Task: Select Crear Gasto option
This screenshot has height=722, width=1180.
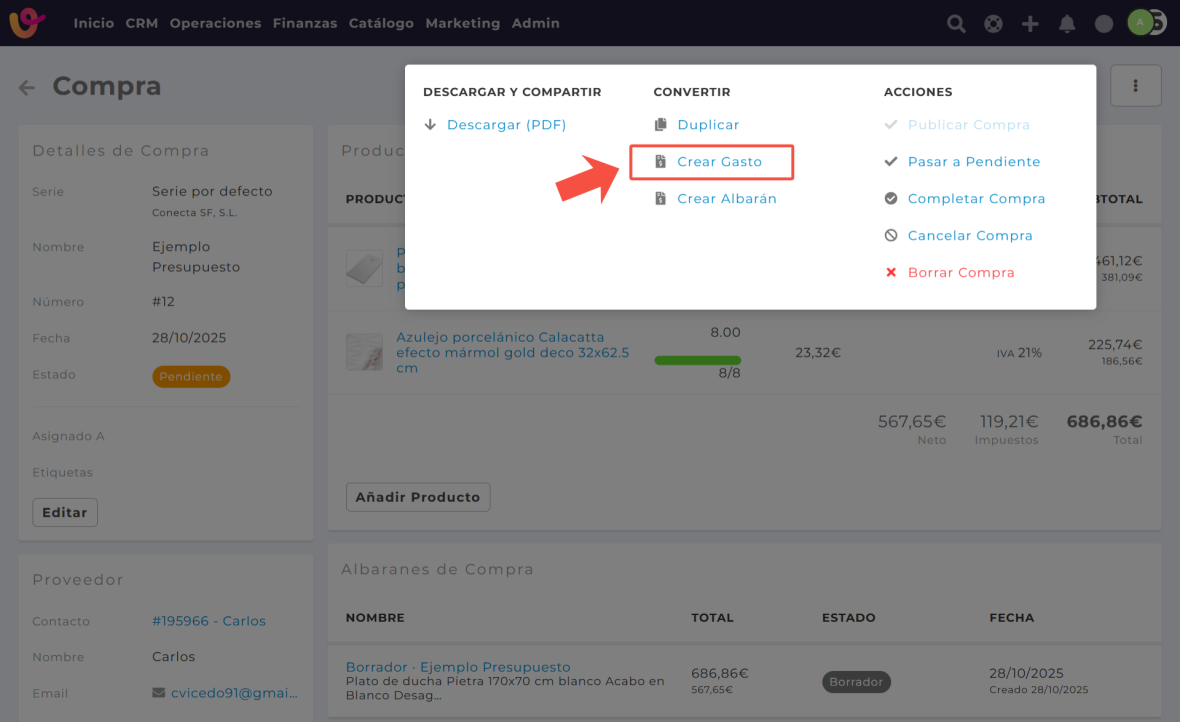Action: pos(719,162)
